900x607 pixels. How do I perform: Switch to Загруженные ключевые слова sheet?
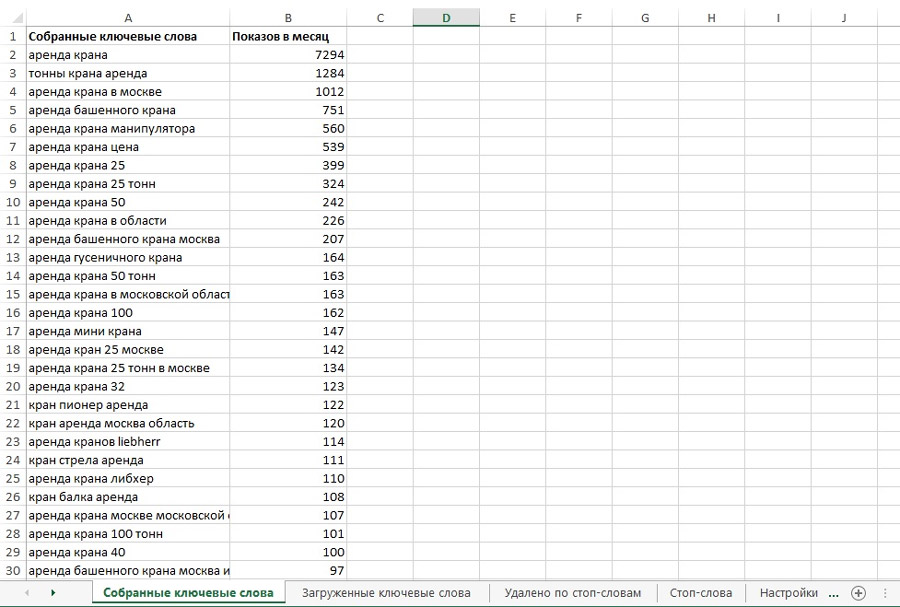386,593
